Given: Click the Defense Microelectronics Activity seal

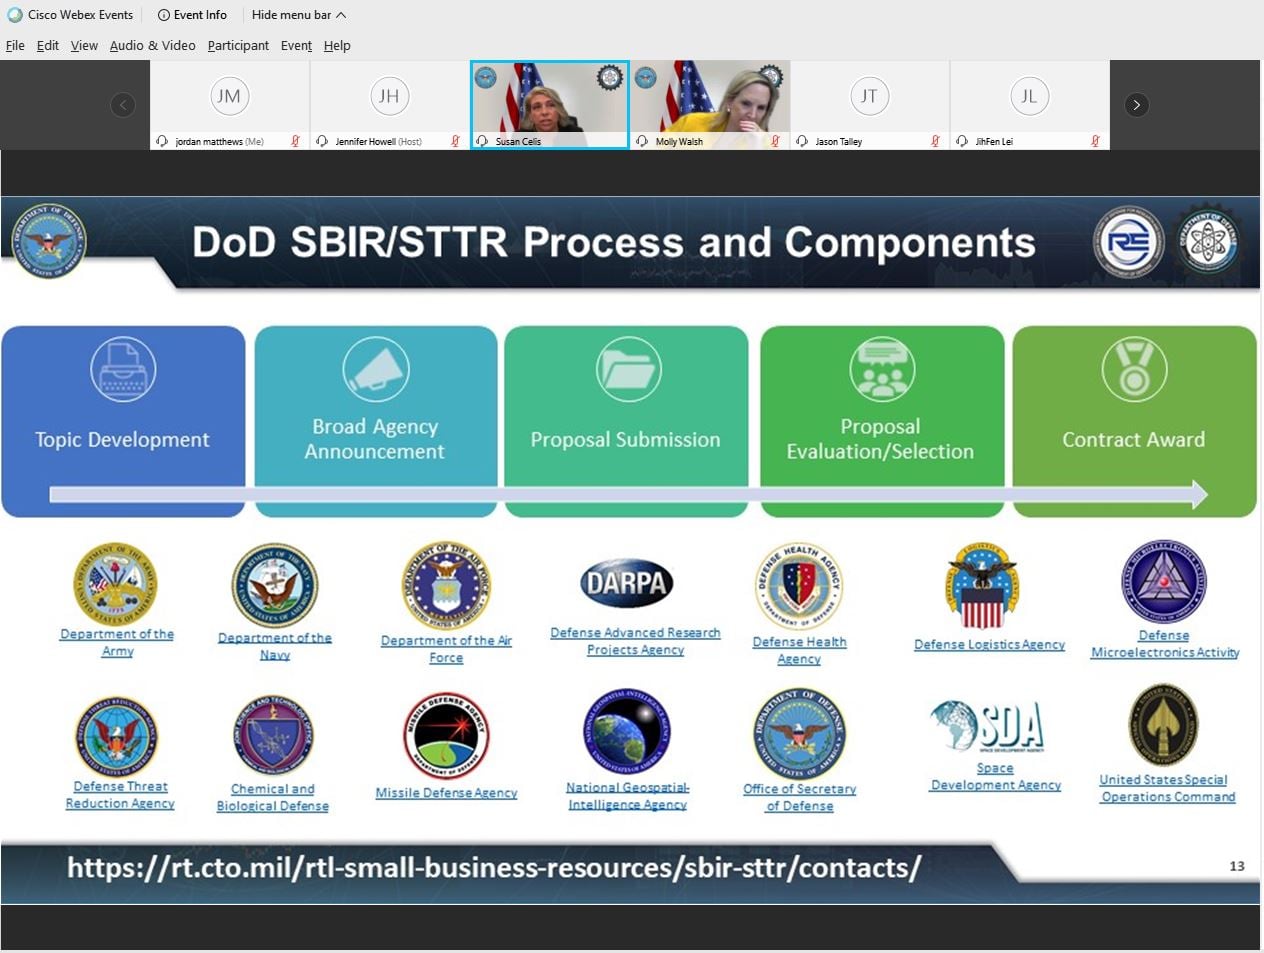Looking at the screenshot, I should click(1164, 582).
